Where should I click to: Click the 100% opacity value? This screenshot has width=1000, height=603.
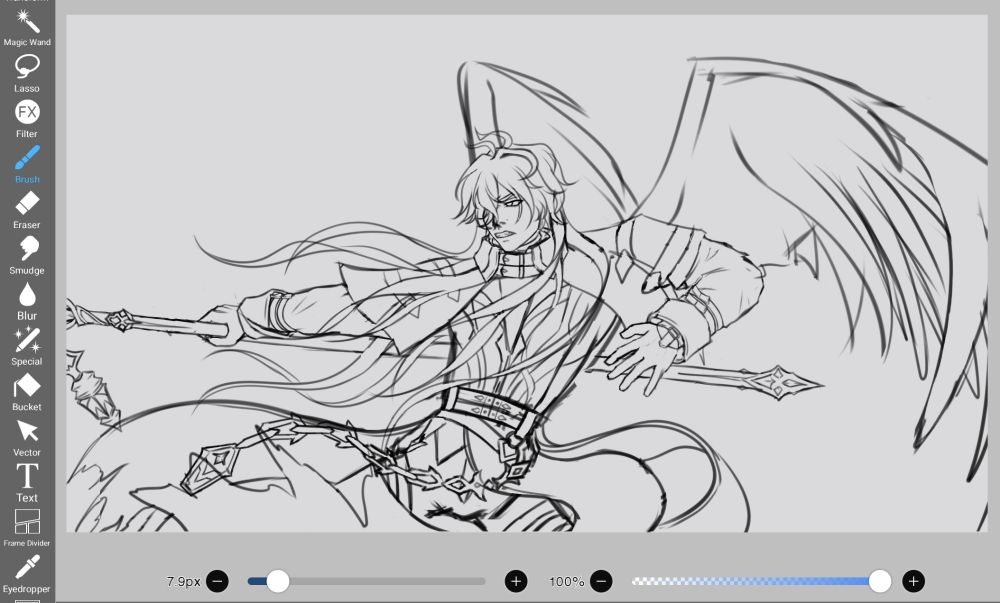[x=566, y=581]
